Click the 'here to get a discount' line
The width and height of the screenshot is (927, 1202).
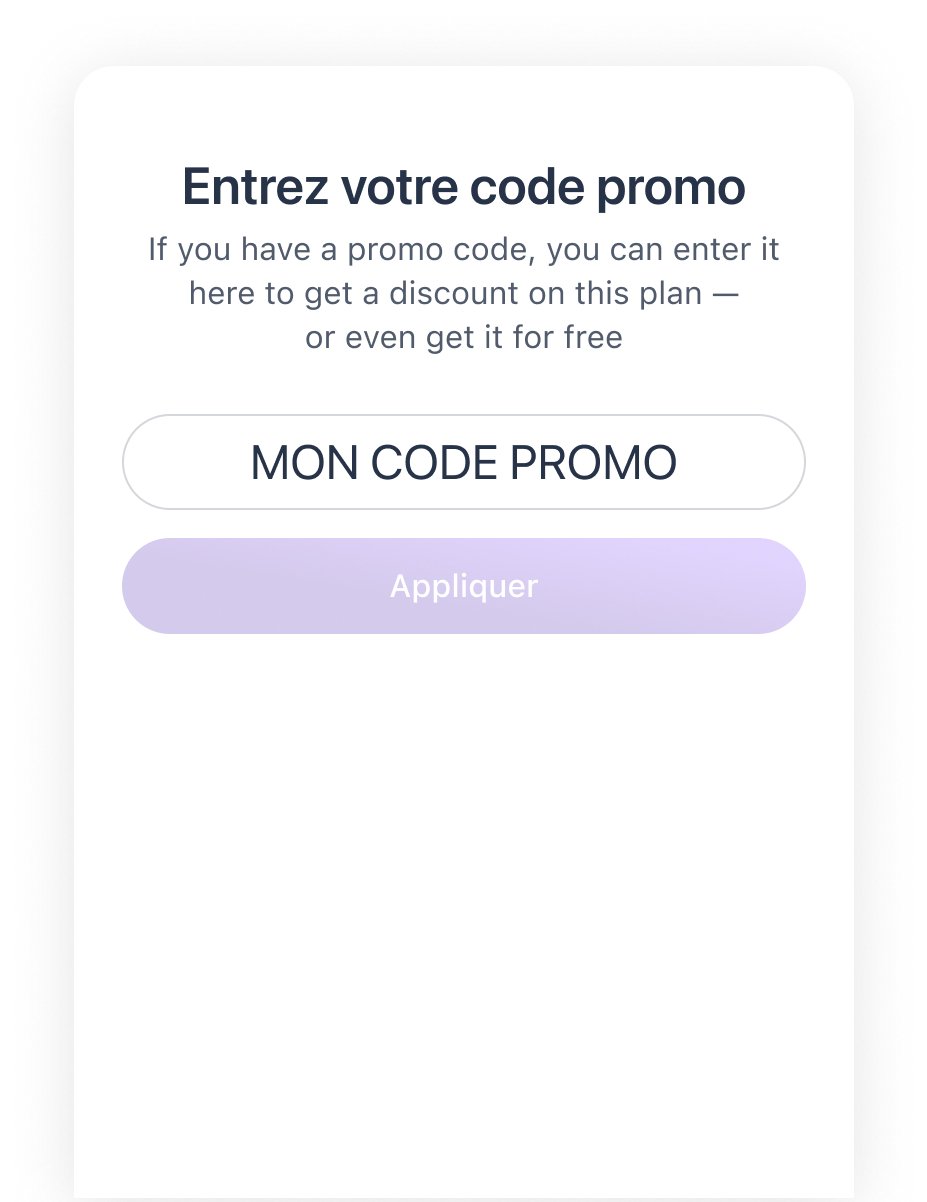click(x=463, y=294)
